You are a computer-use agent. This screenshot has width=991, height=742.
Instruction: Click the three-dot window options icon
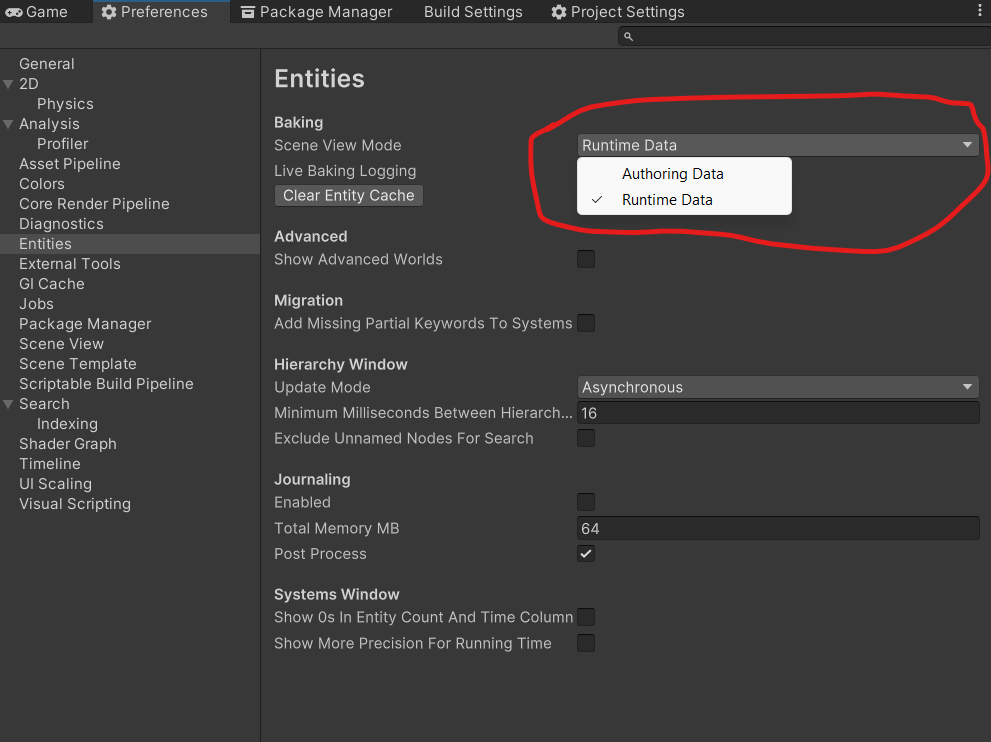click(x=979, y=11)
